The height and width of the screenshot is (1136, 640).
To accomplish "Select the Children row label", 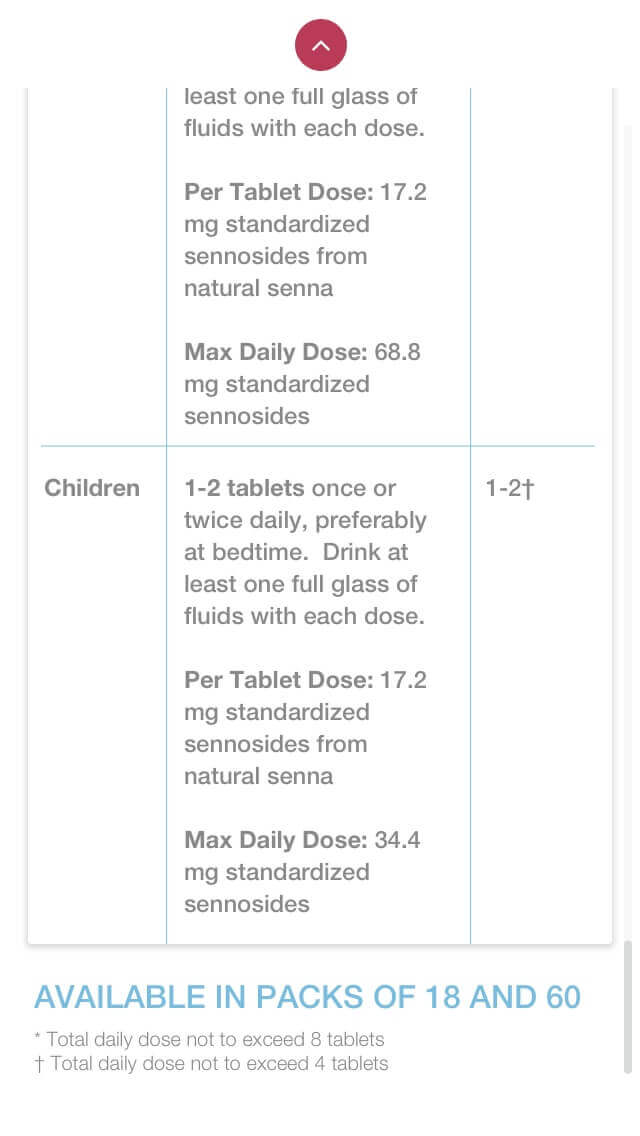I will coord(92,488).
